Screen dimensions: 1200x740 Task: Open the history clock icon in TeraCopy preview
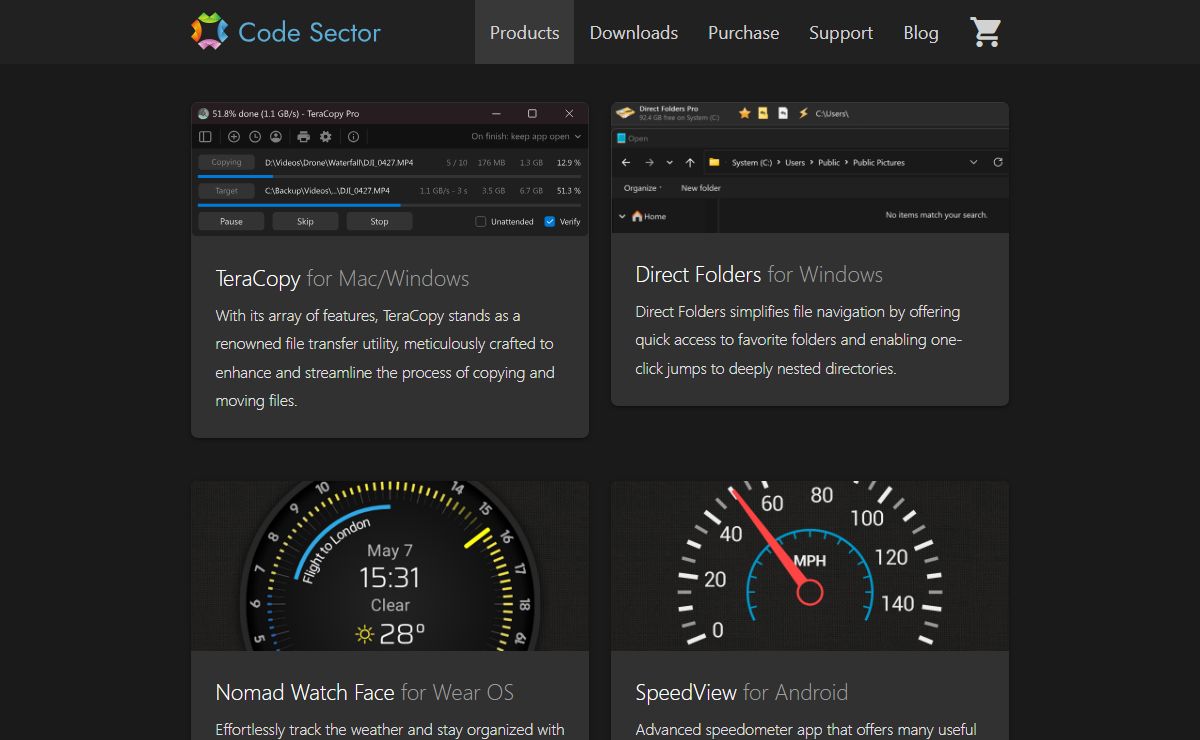click(255, 137)
